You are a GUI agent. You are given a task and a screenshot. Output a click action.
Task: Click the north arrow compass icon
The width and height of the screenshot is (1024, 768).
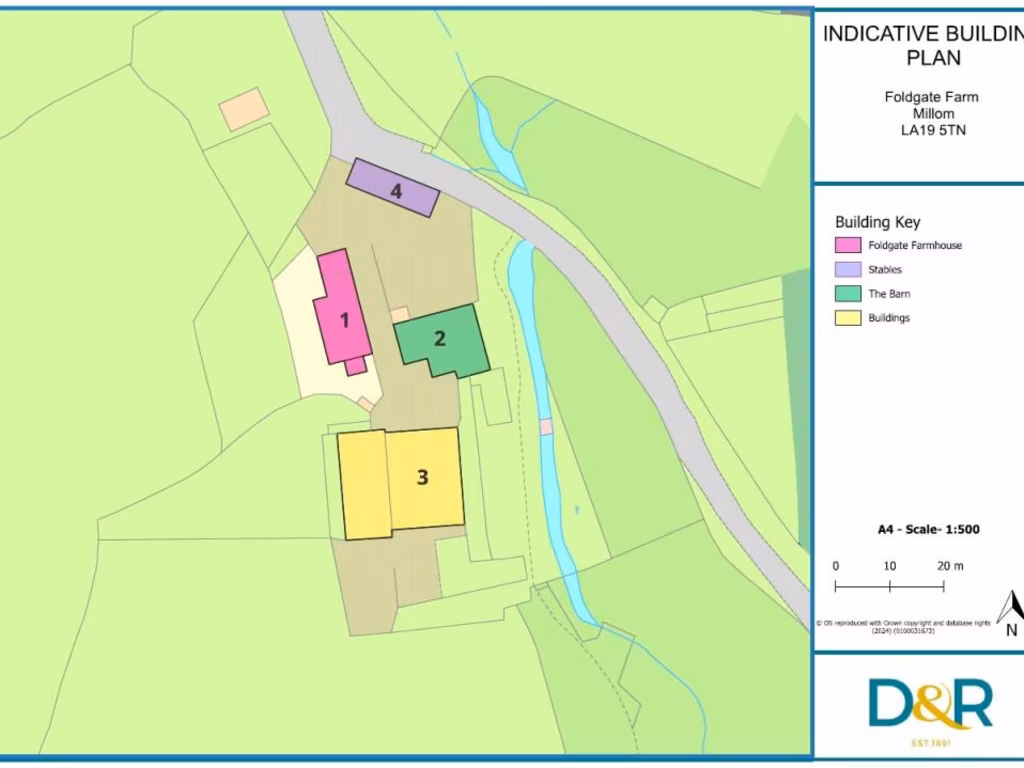click(1011, 613)
